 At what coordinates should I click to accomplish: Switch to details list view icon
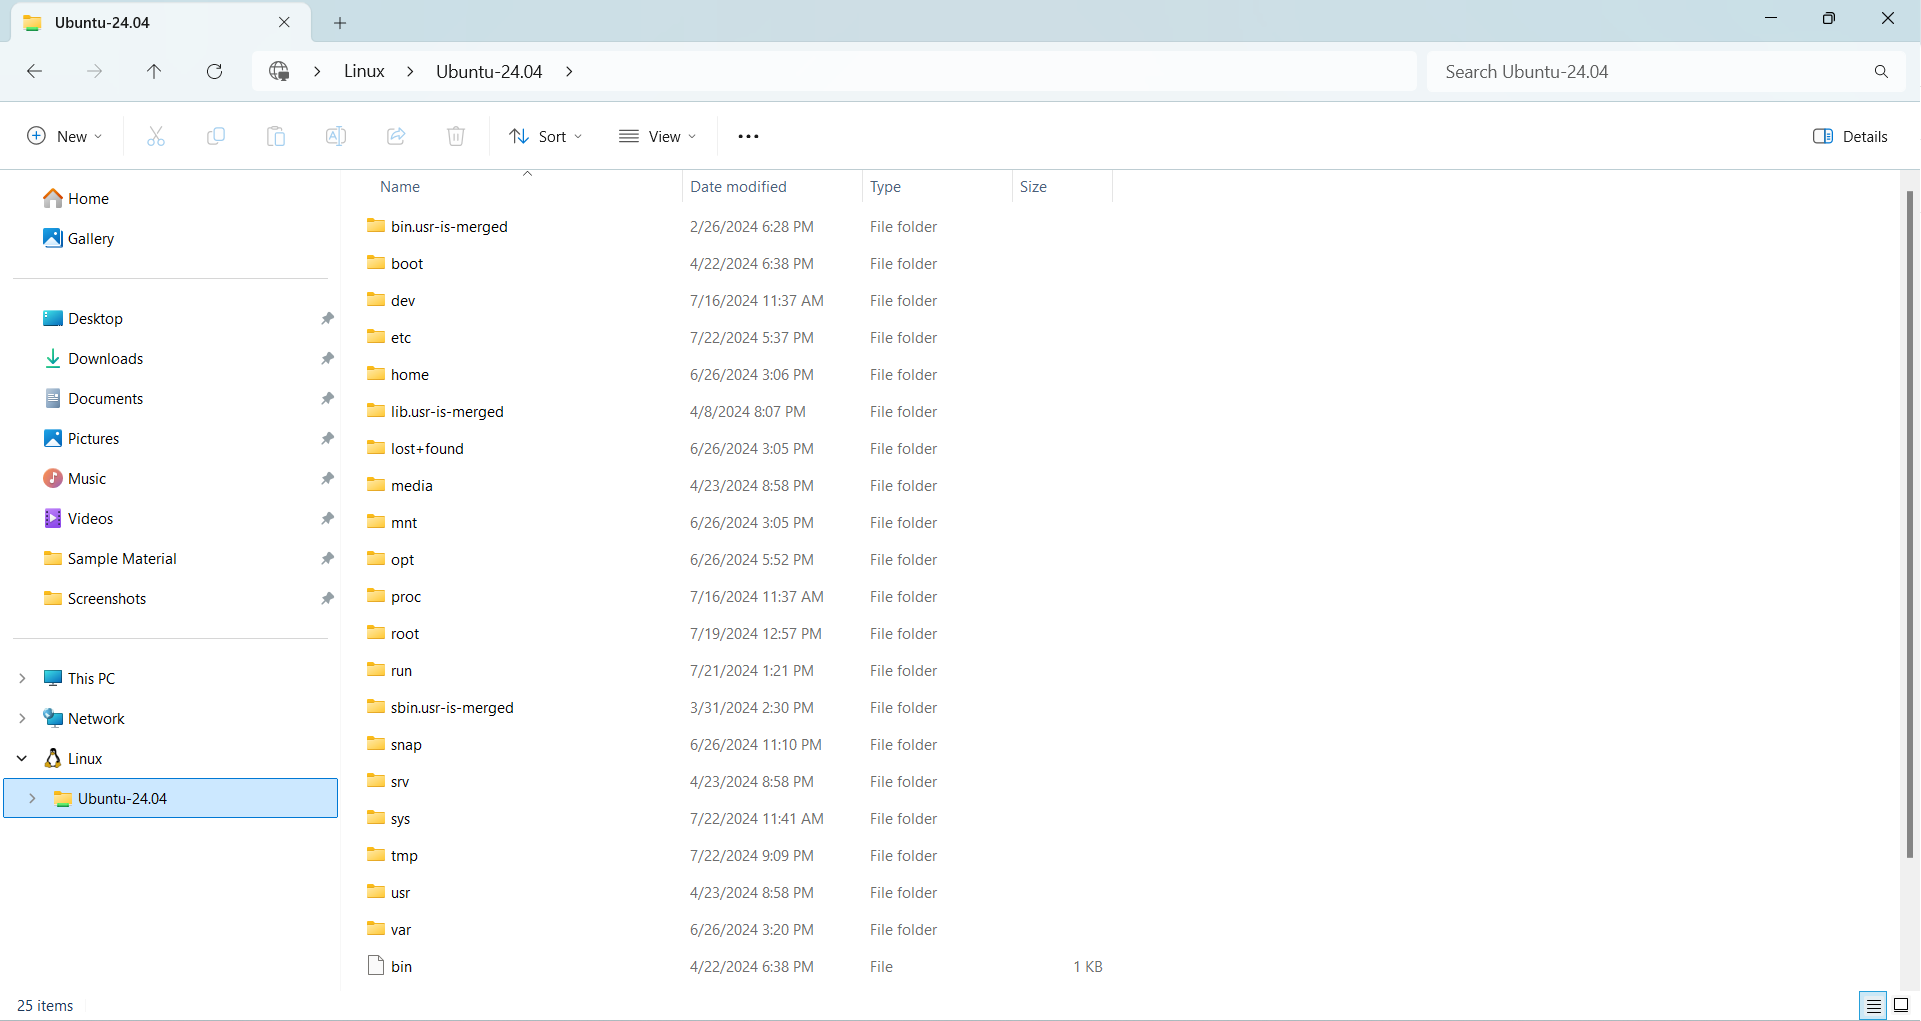[x=1873, y=1006]
